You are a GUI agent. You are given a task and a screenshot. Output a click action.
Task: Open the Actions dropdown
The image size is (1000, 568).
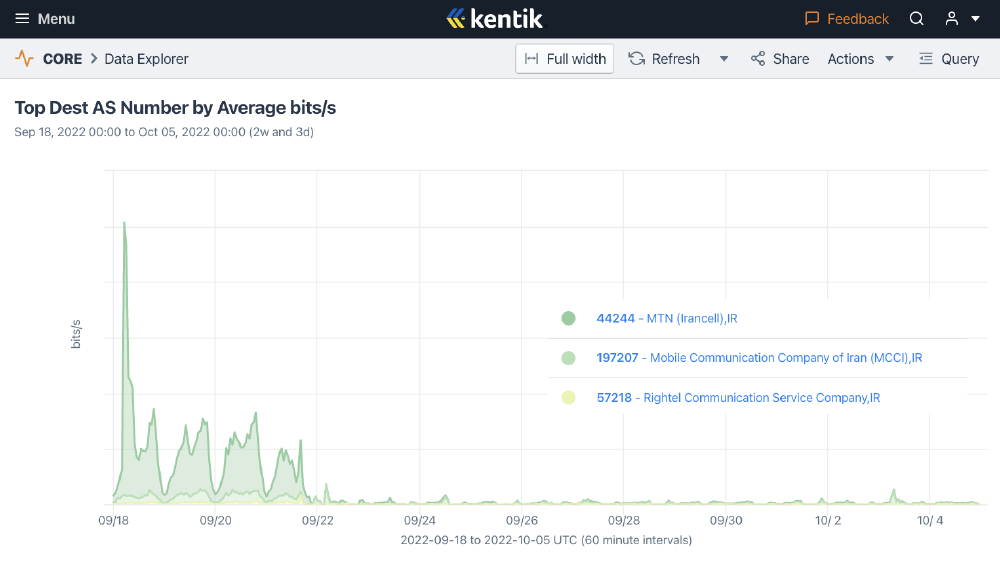(860, 59)
